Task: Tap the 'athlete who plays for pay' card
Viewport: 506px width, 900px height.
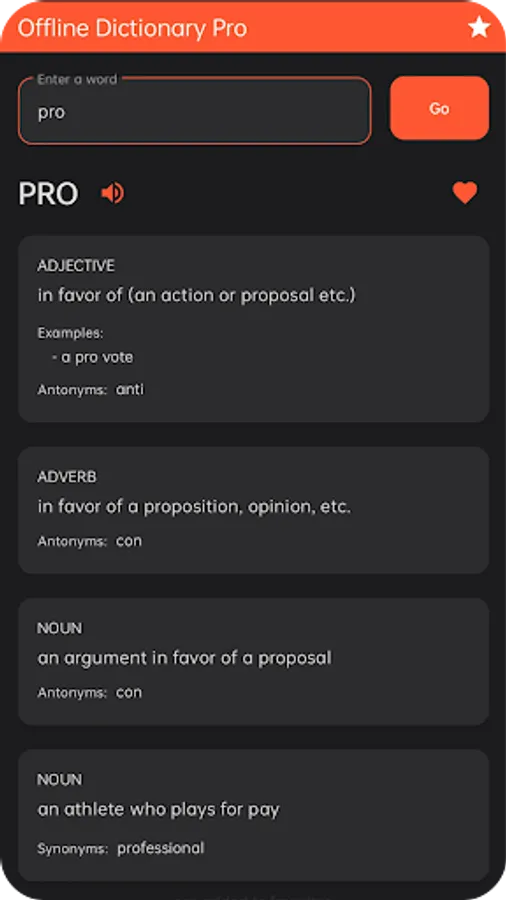Action: pos(254,815)
